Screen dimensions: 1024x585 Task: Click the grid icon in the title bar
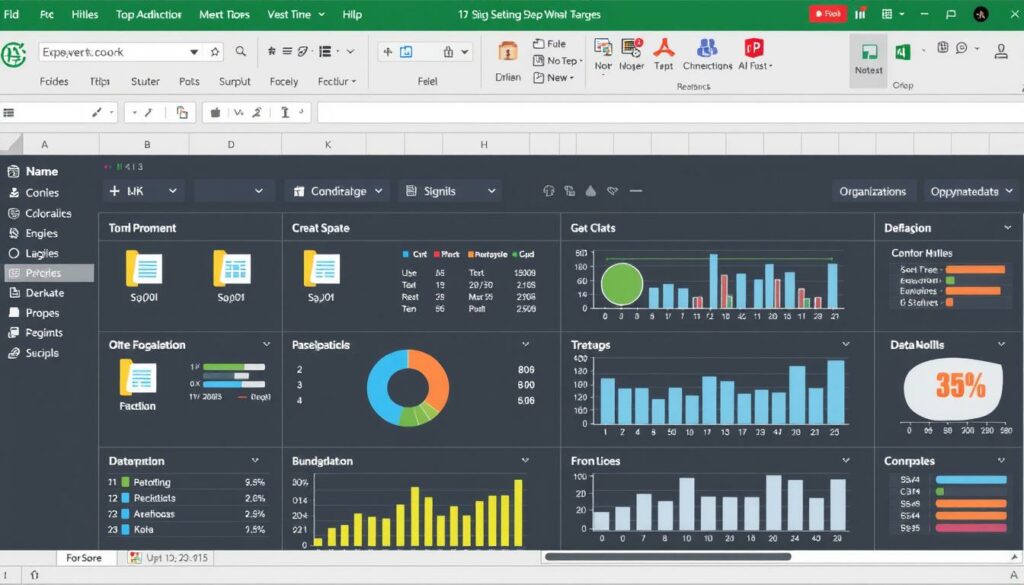click(x=887, y=14)
